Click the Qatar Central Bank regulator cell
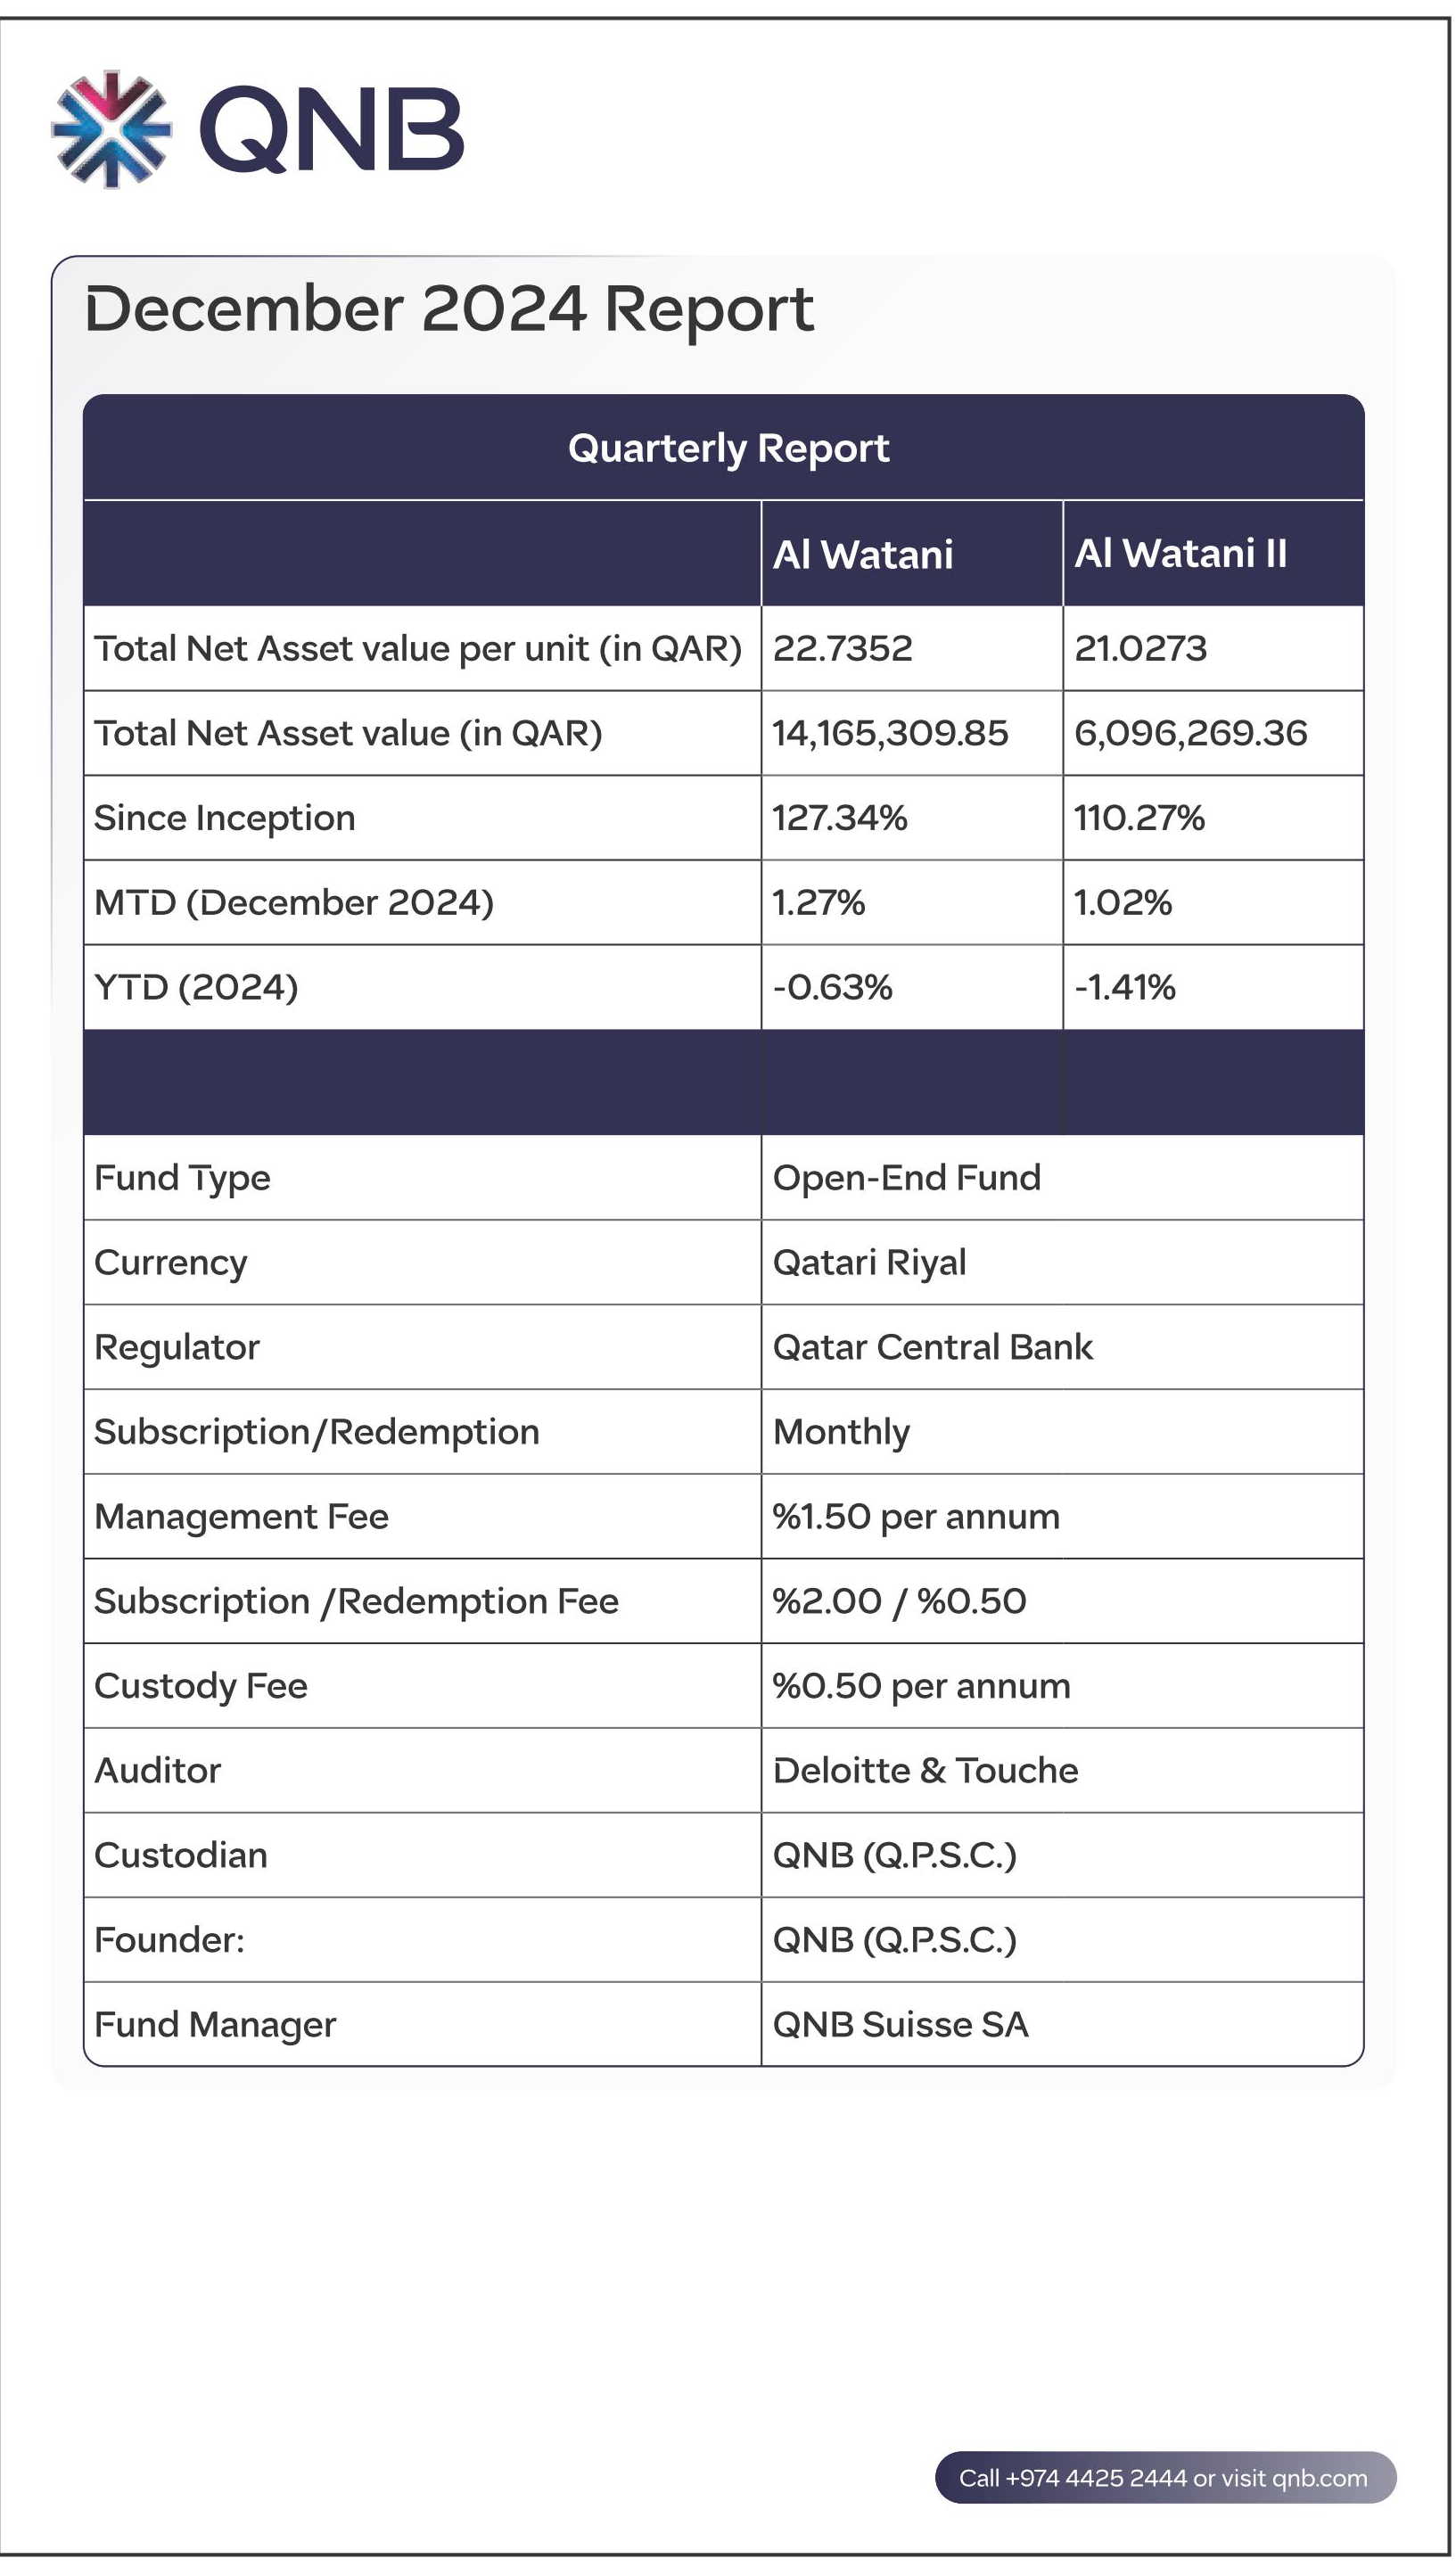 click(1063, 1347)
